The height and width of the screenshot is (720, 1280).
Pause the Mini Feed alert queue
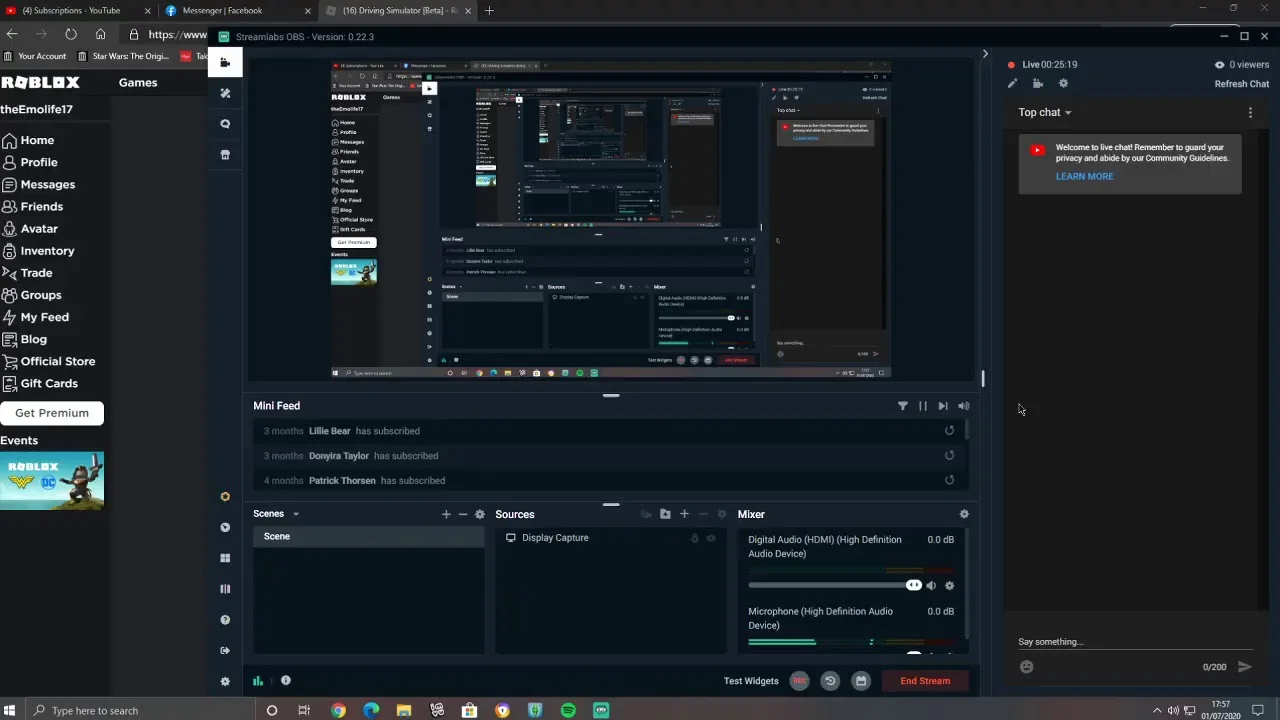922,406
